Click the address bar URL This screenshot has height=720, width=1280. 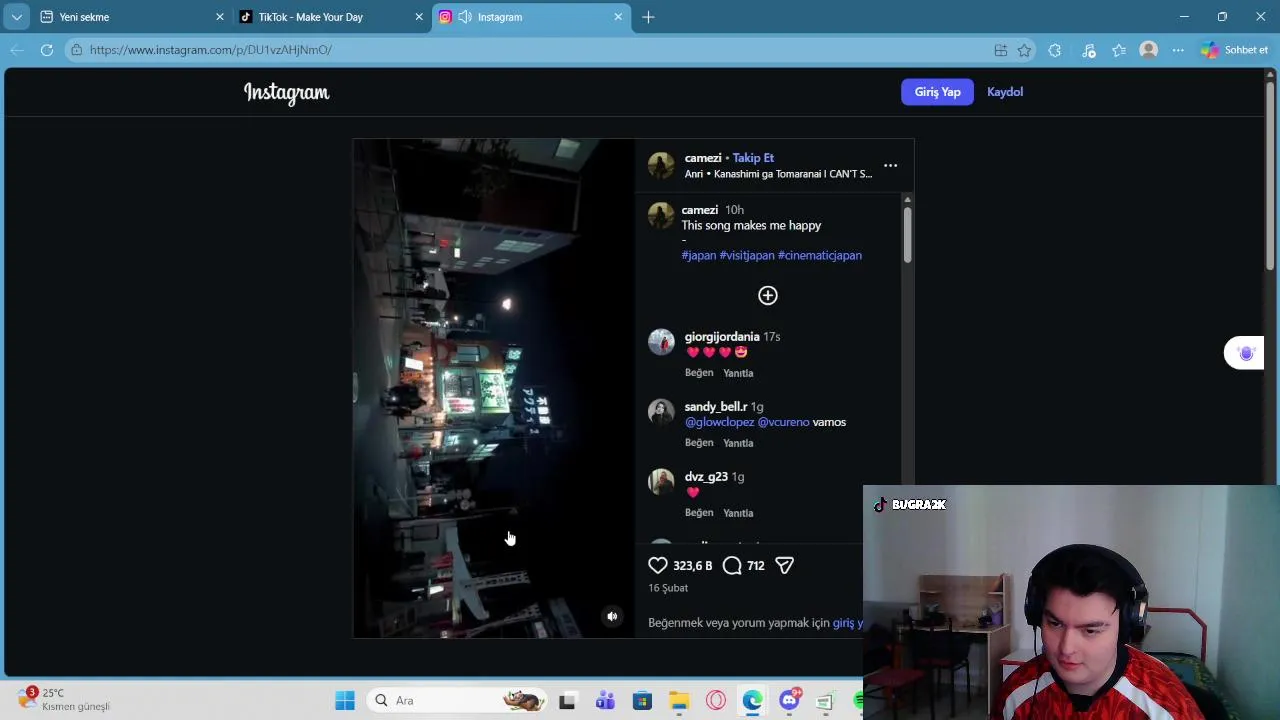[211, 50]
